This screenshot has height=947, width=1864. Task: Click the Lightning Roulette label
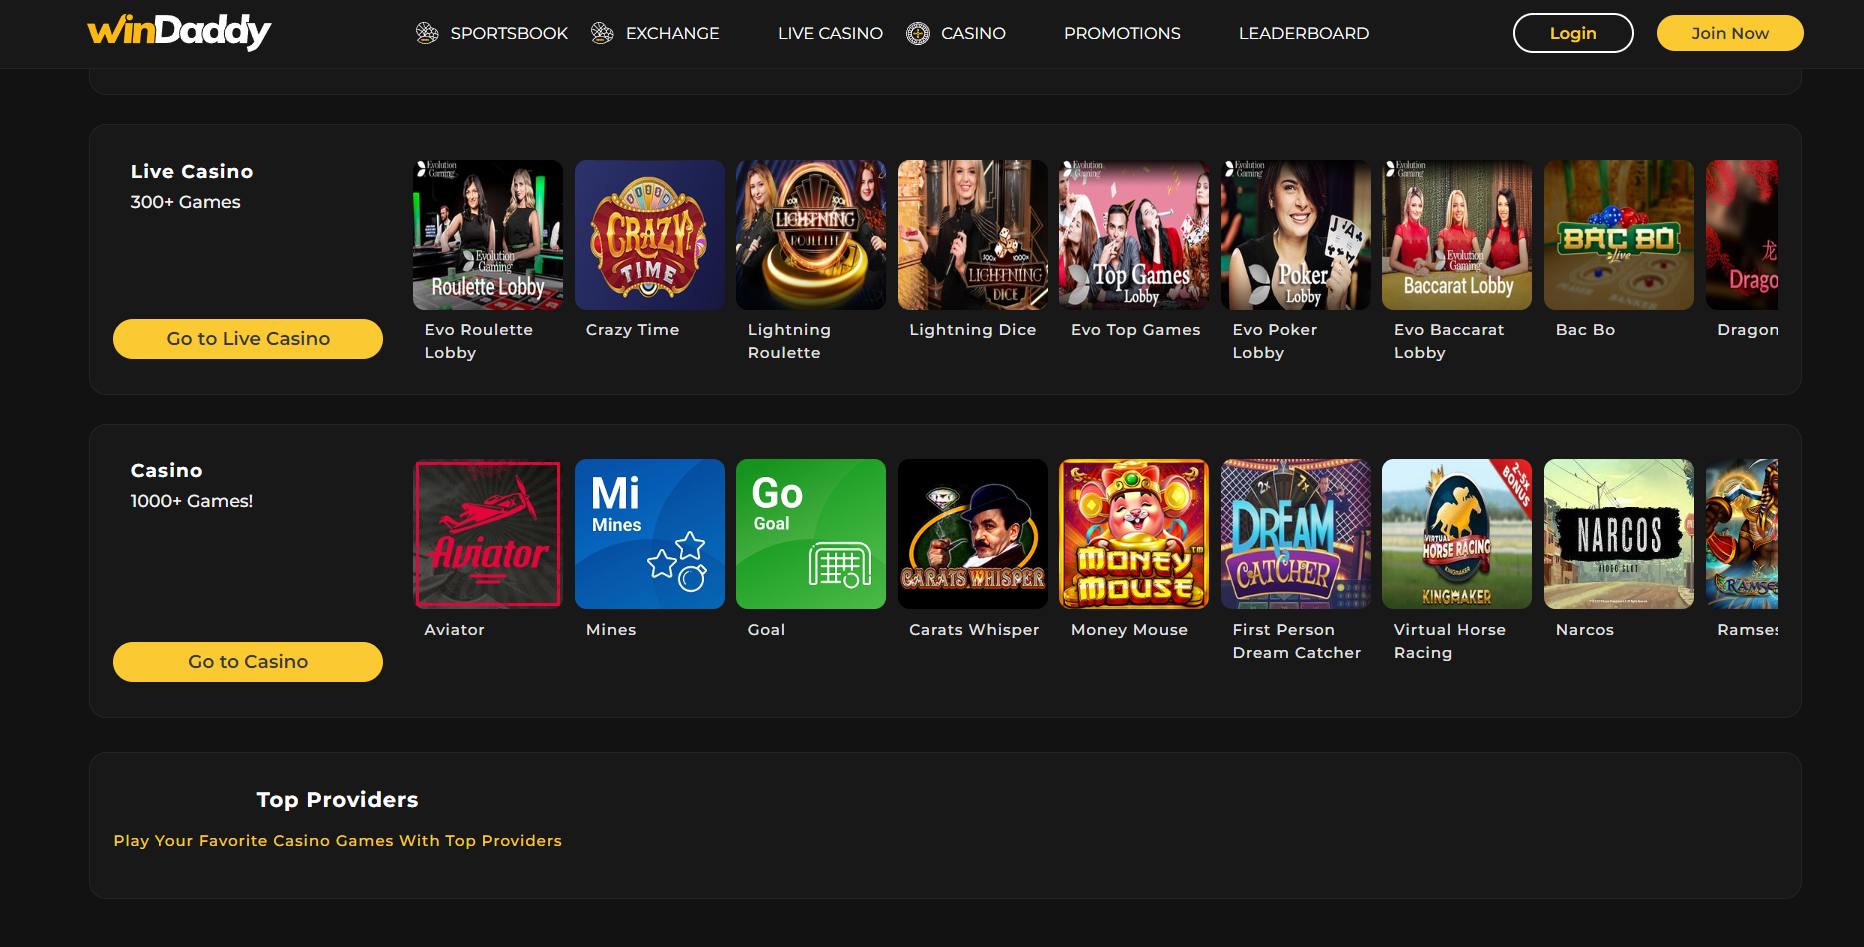click(x=789, y=341)
